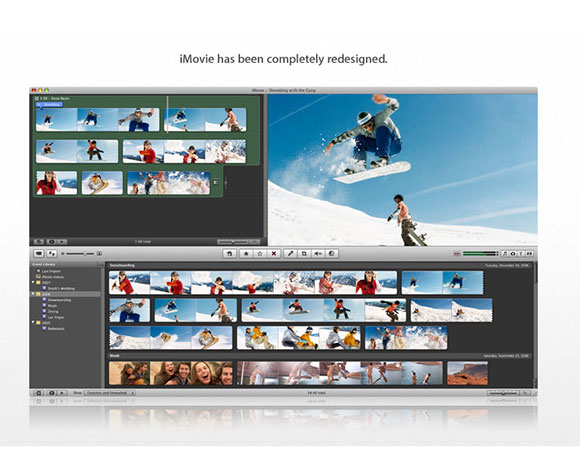This screenshot has height=470, width=580.
Task: Swap events and projects areas
Action: (52, 254)
